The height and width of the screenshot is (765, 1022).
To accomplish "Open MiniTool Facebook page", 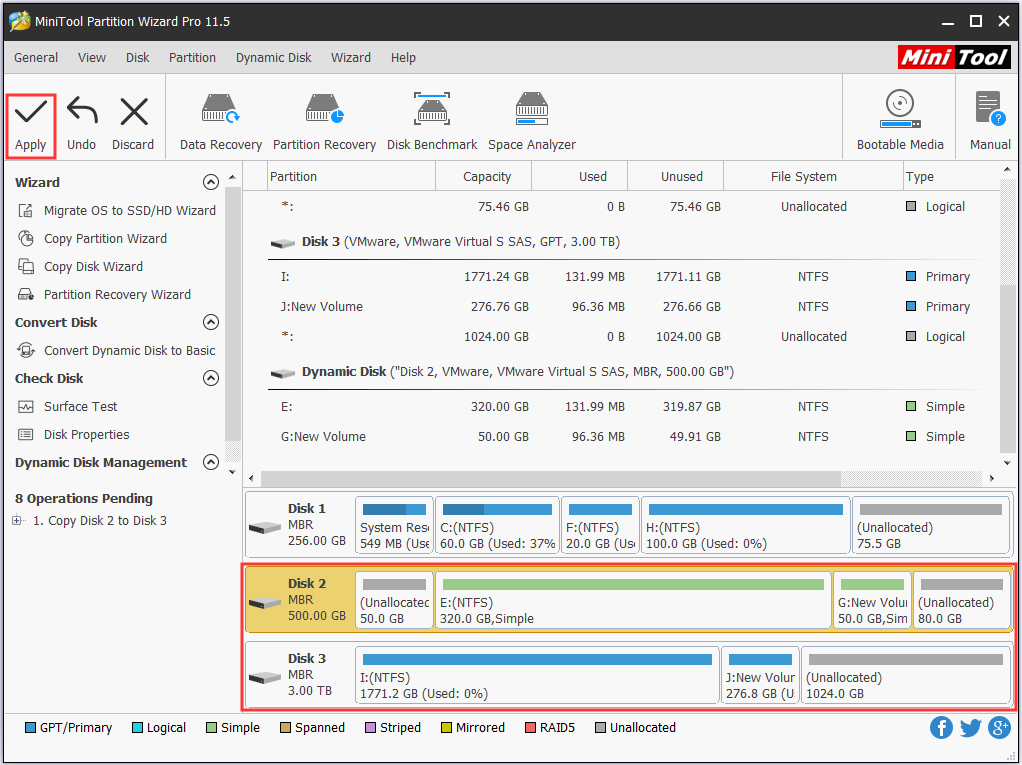I will pyautogui.click(x=941, y=727).
